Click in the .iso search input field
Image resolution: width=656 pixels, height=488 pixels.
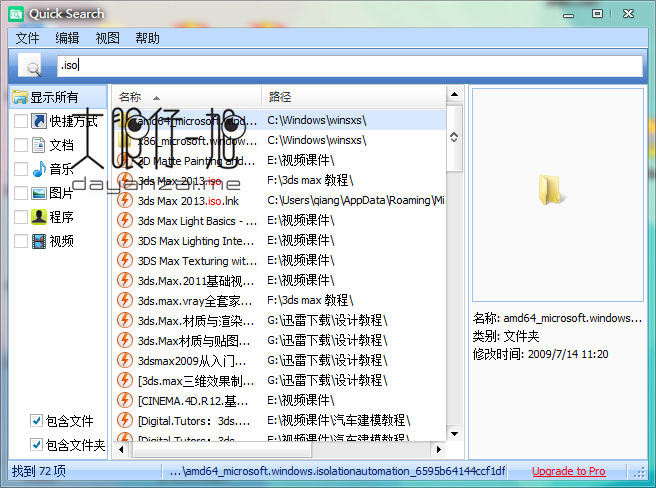click(x=350, y=66)
